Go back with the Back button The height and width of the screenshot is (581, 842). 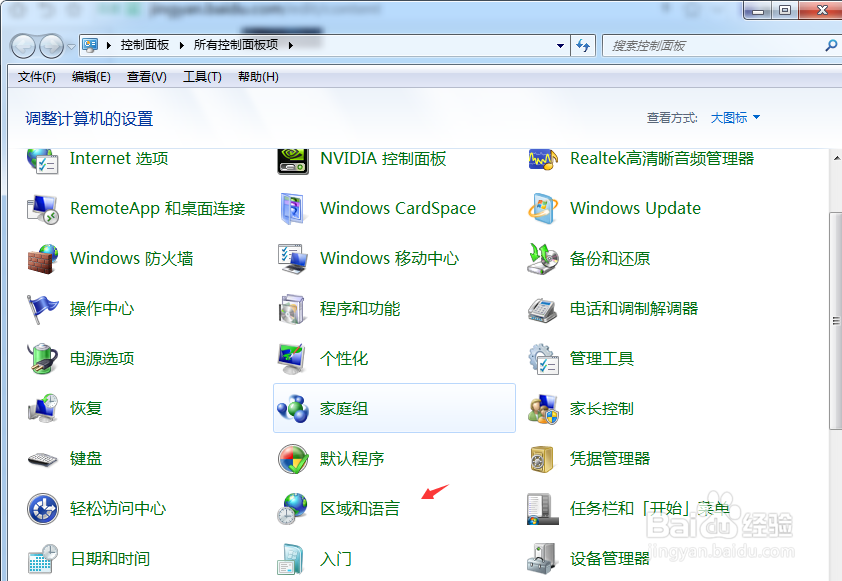(x=23, y=46)
